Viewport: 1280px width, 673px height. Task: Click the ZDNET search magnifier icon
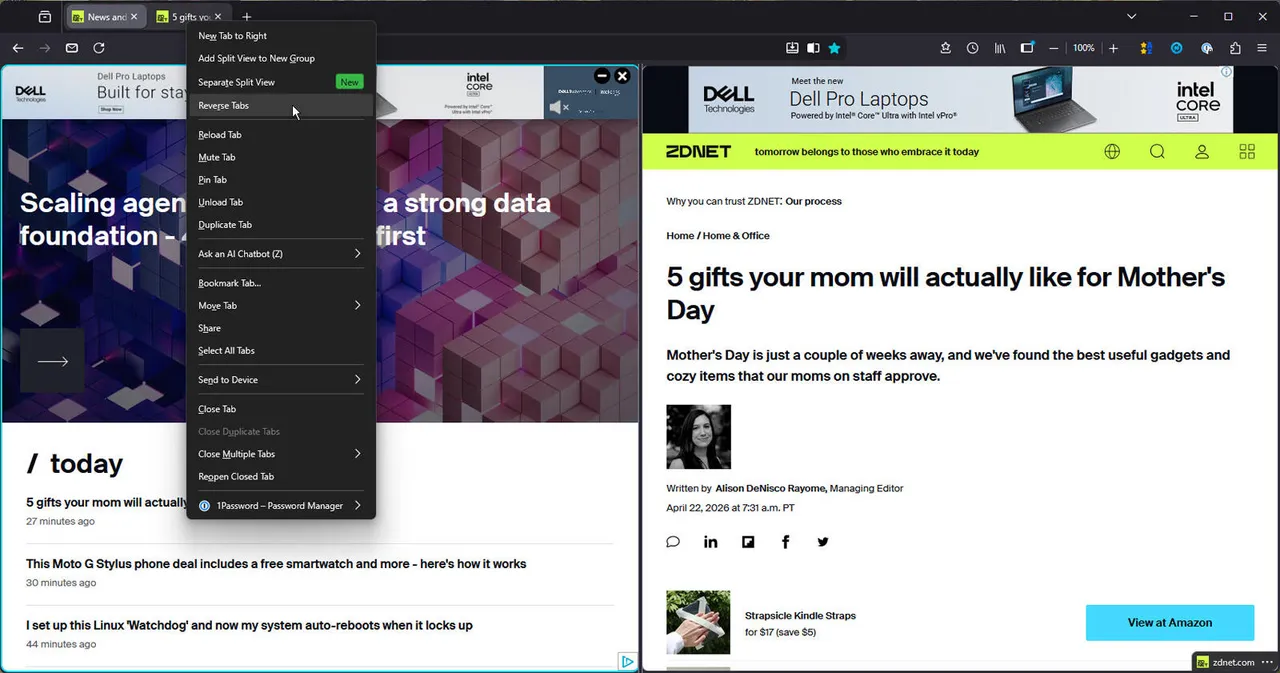[x=1157, y=152]
